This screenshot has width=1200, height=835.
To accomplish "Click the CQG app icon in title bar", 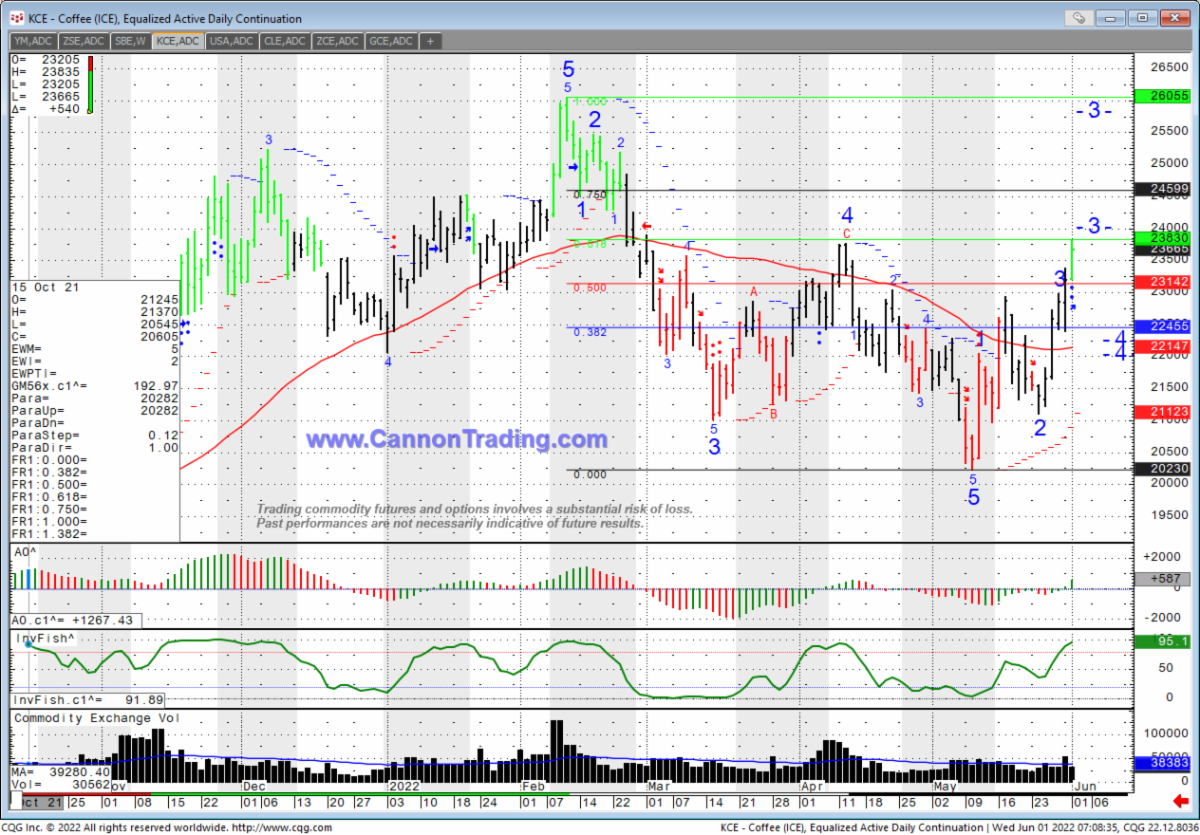I will coord(17,18).
